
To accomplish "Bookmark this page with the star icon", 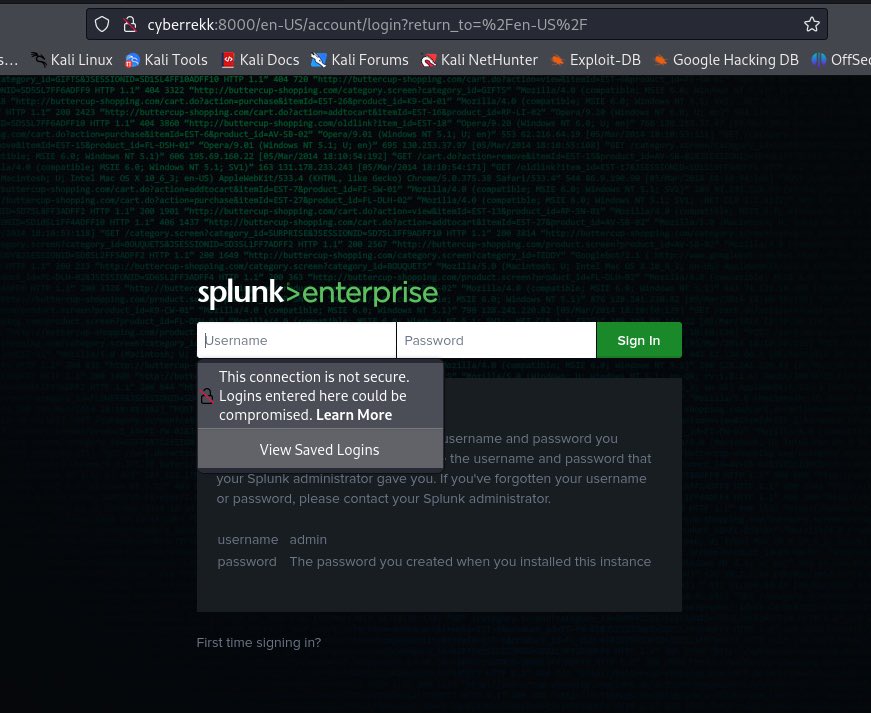I will [x=812, y=24].
